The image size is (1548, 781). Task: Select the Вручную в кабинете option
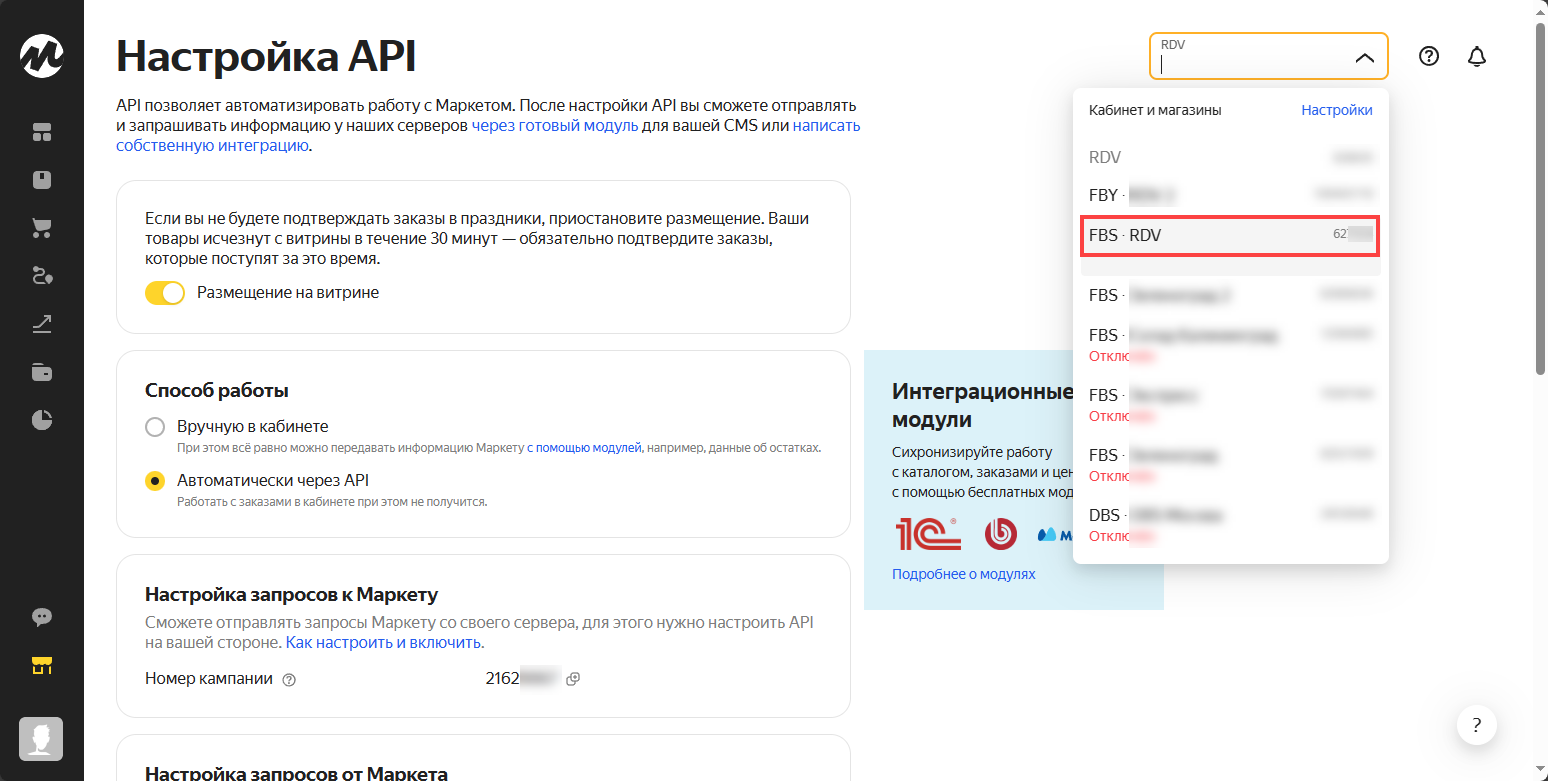point(155,427)
